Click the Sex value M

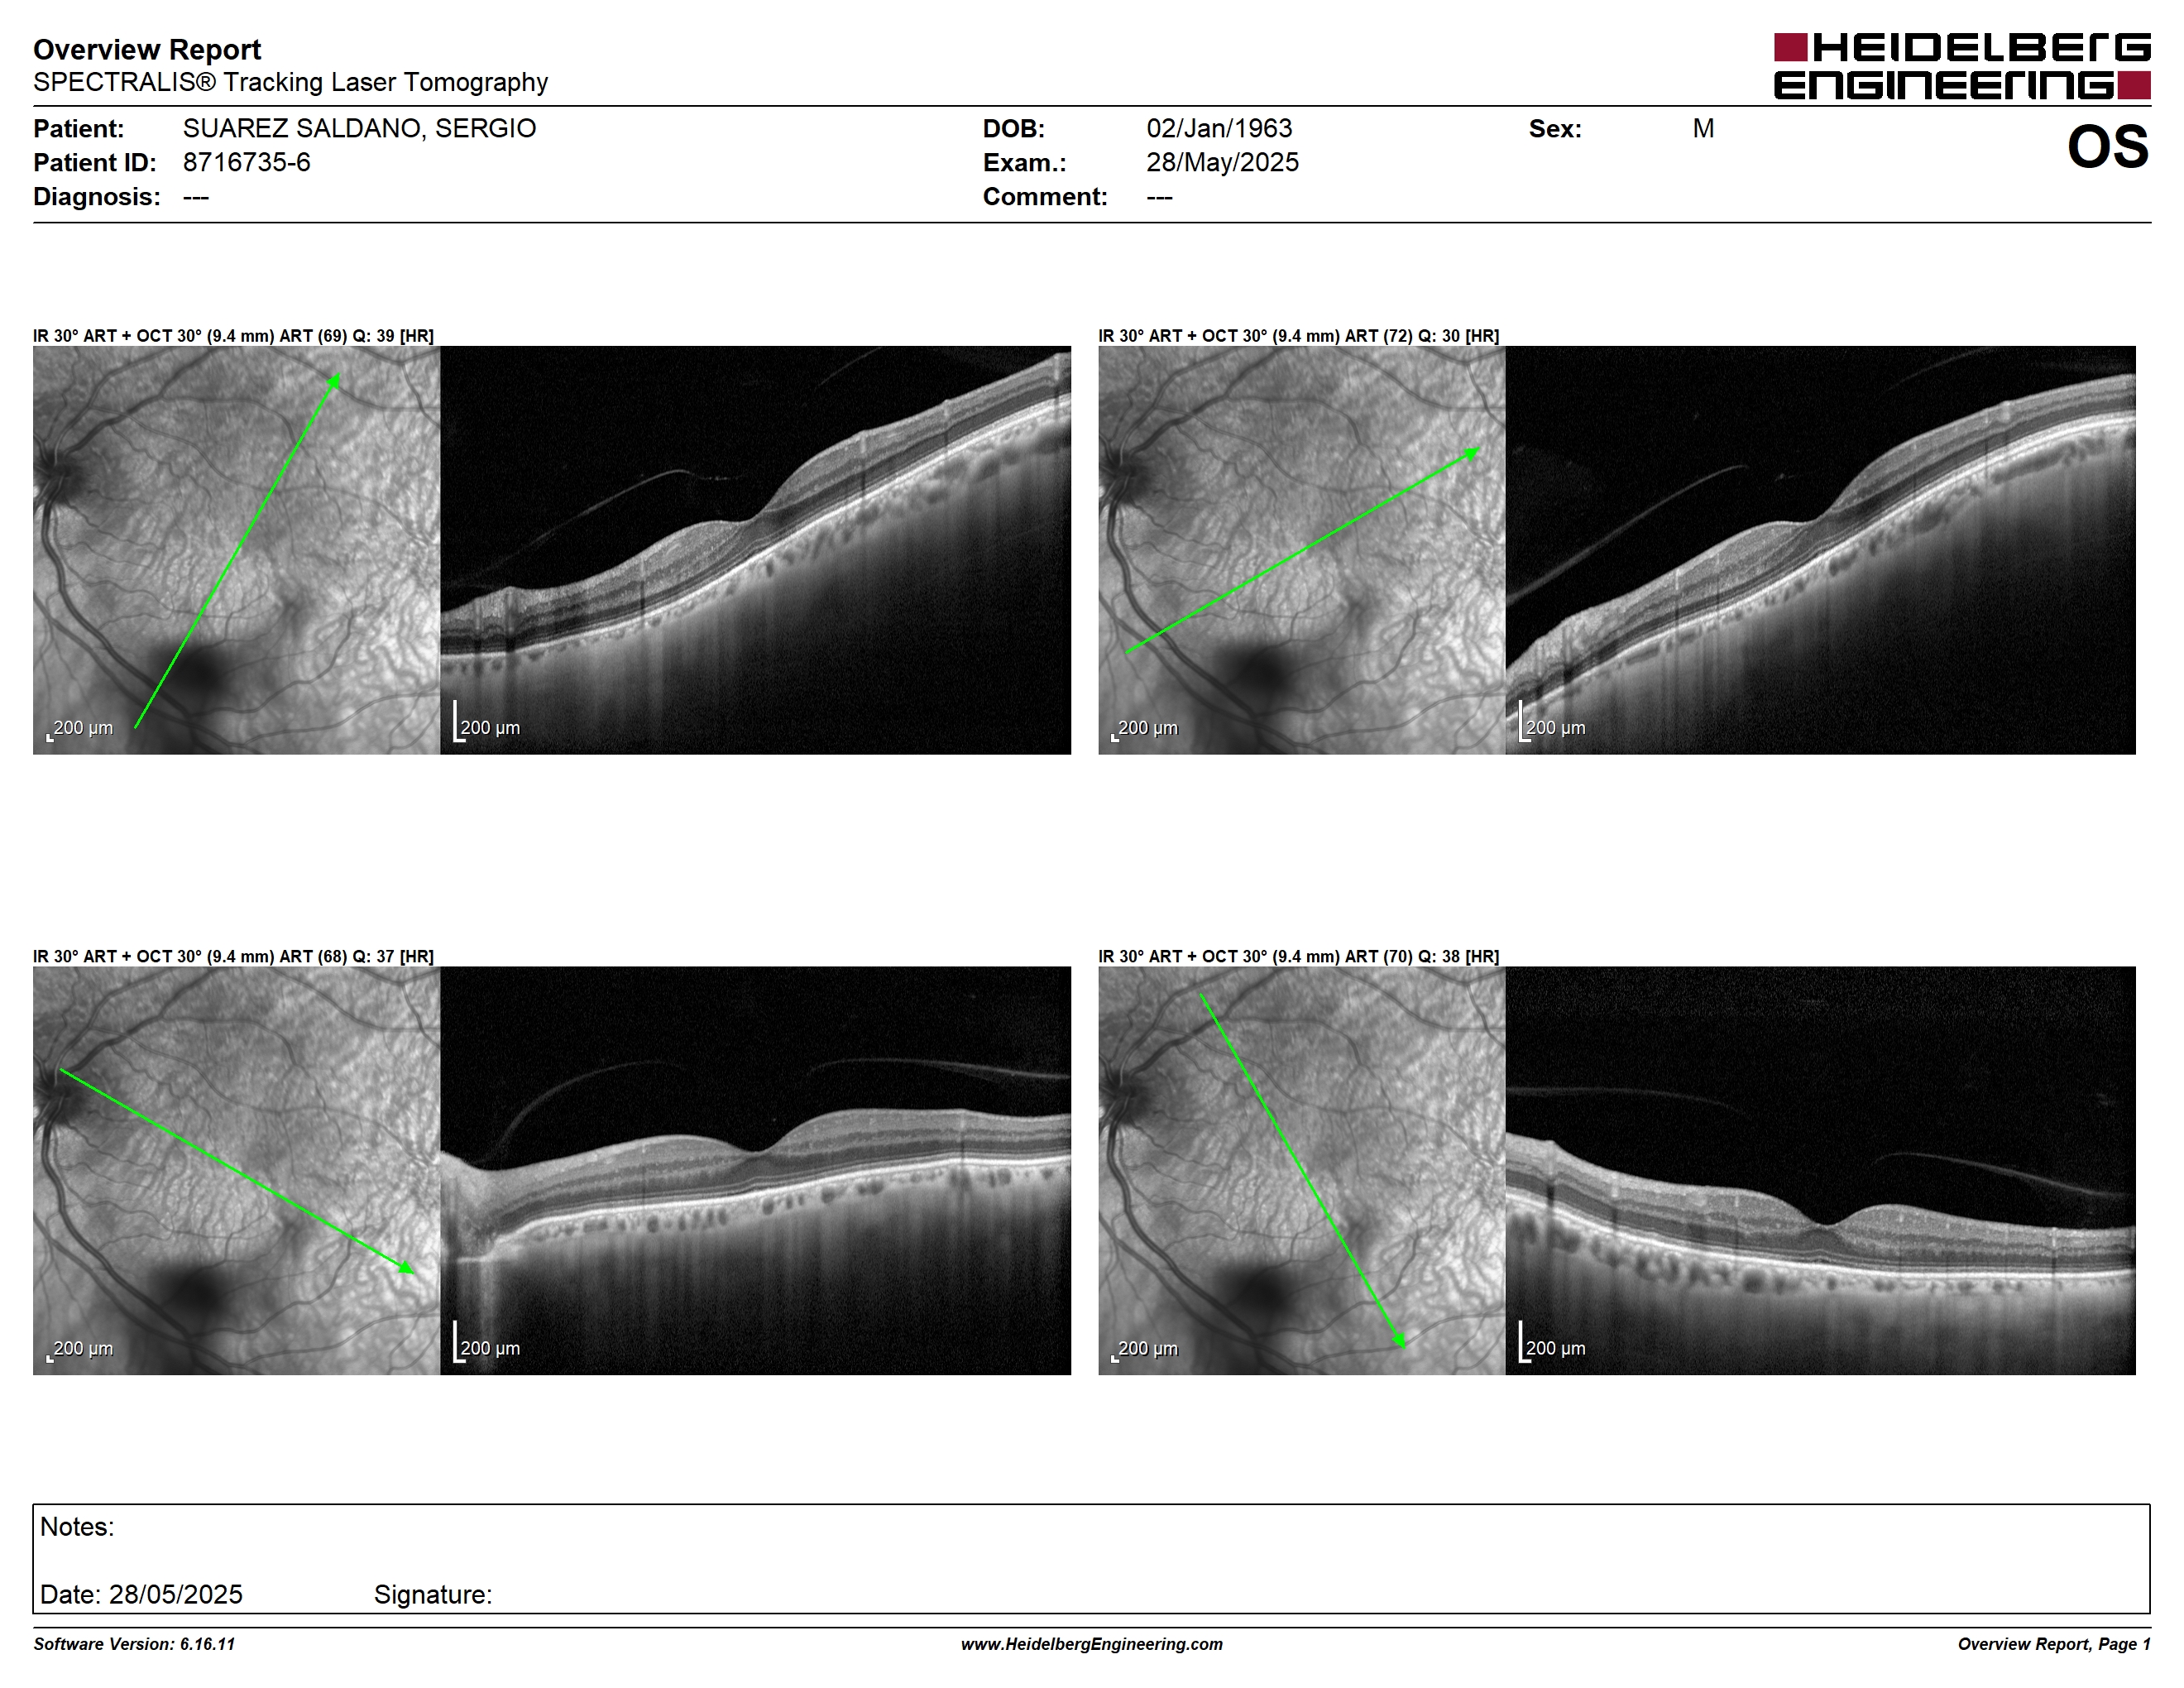pyautogui.click(x=1703, y=128)
